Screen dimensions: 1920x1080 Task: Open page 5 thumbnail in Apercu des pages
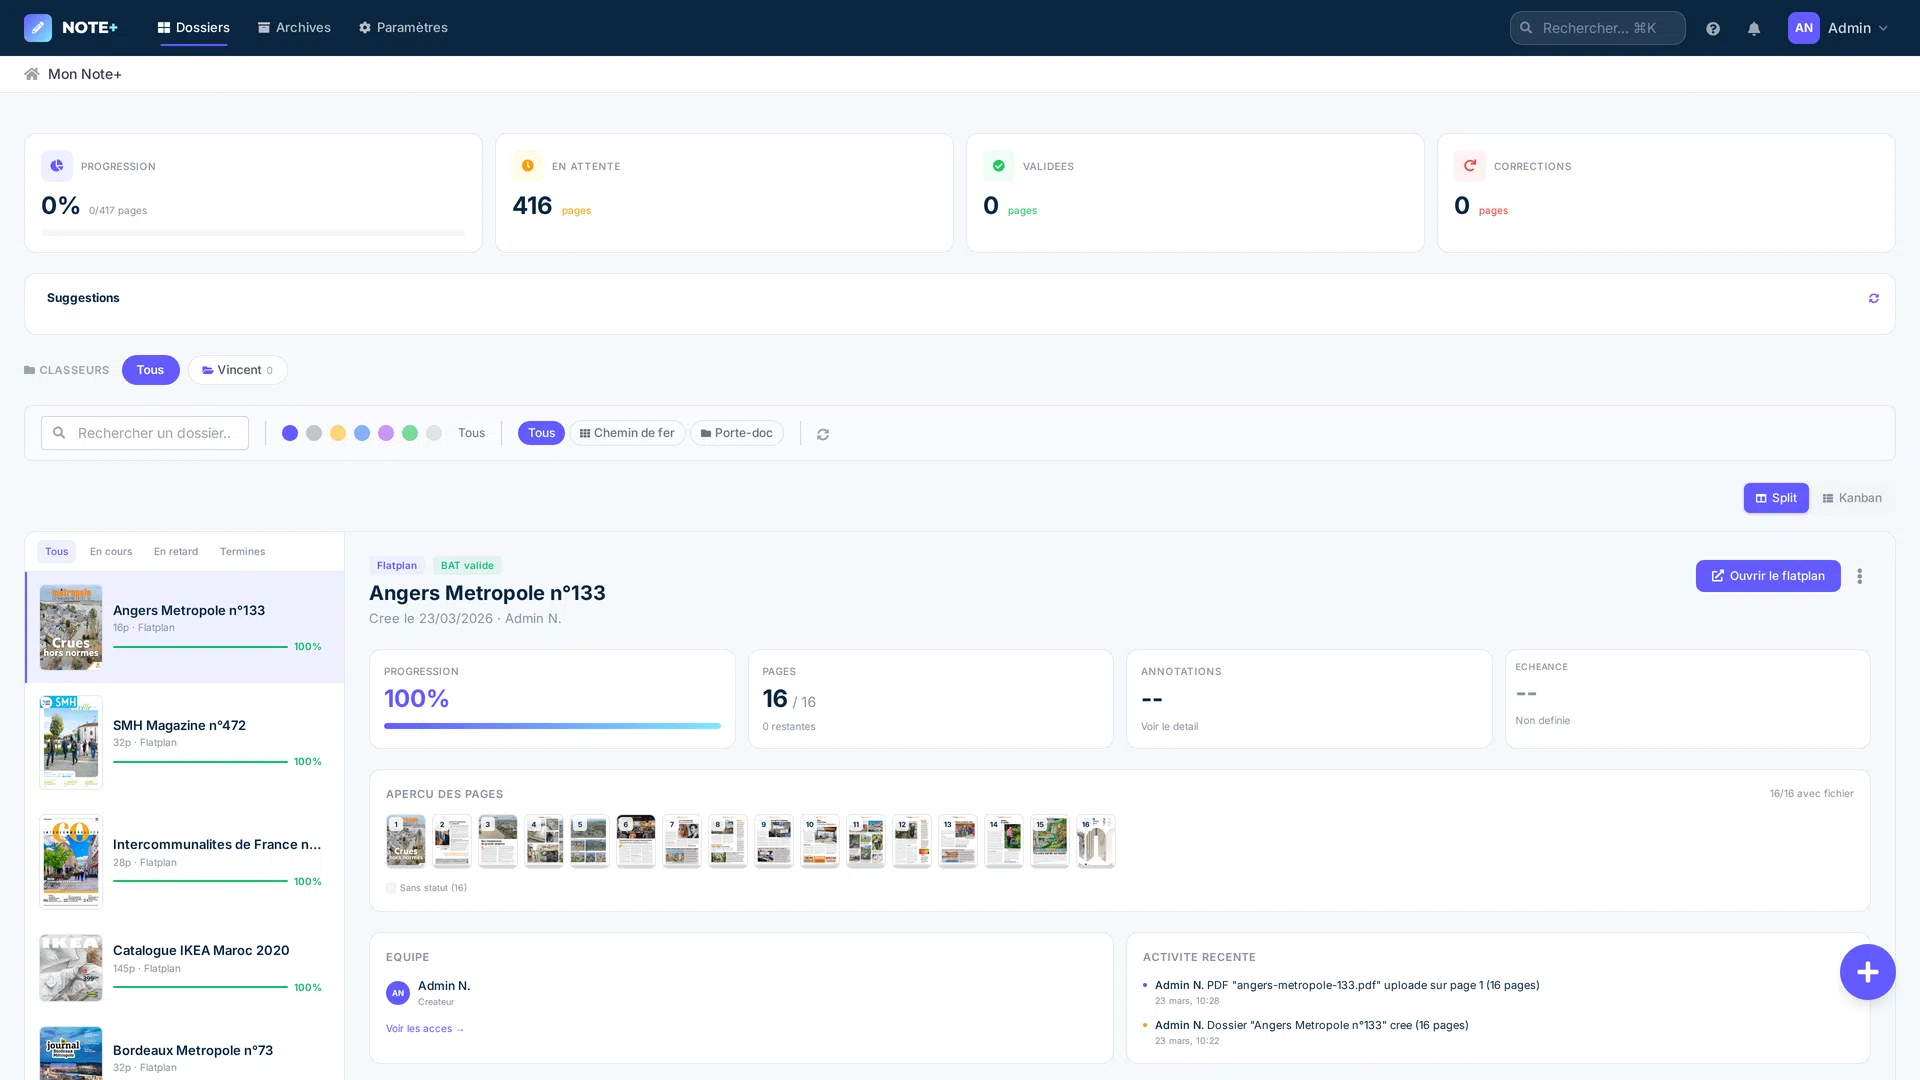(589, 841)
